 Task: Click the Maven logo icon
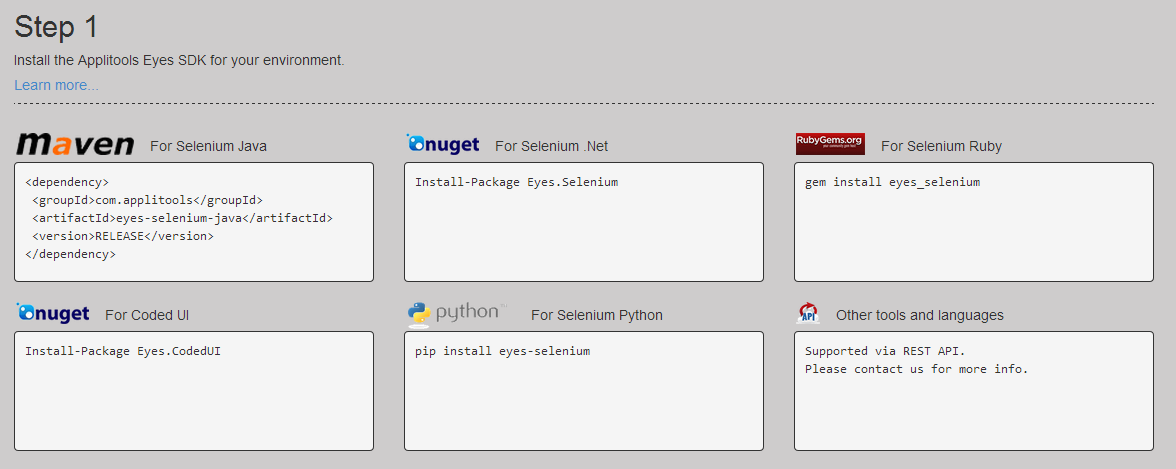75,144
